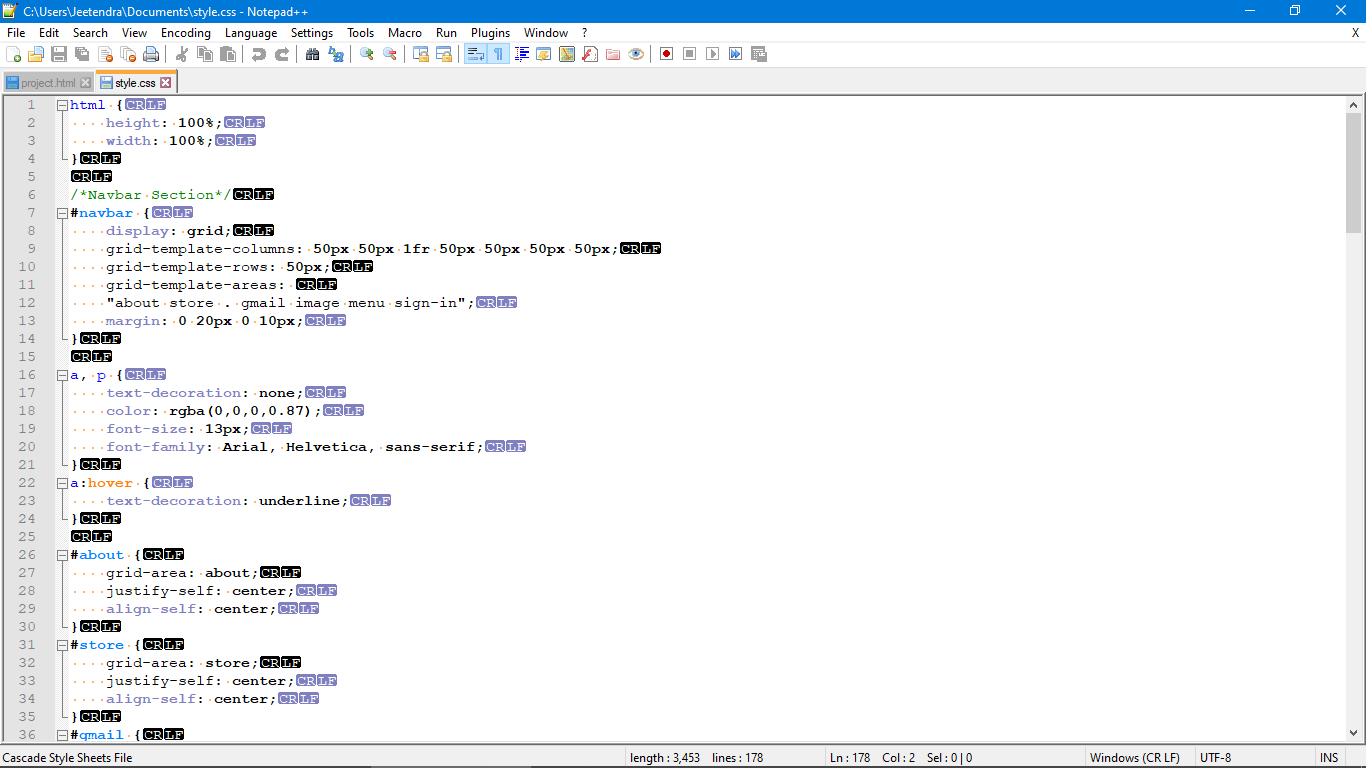Click the Zoom Out magnifier icon
Image resolution: width=1366 pixels, height=768 pixels.
(x=390, y=54)
